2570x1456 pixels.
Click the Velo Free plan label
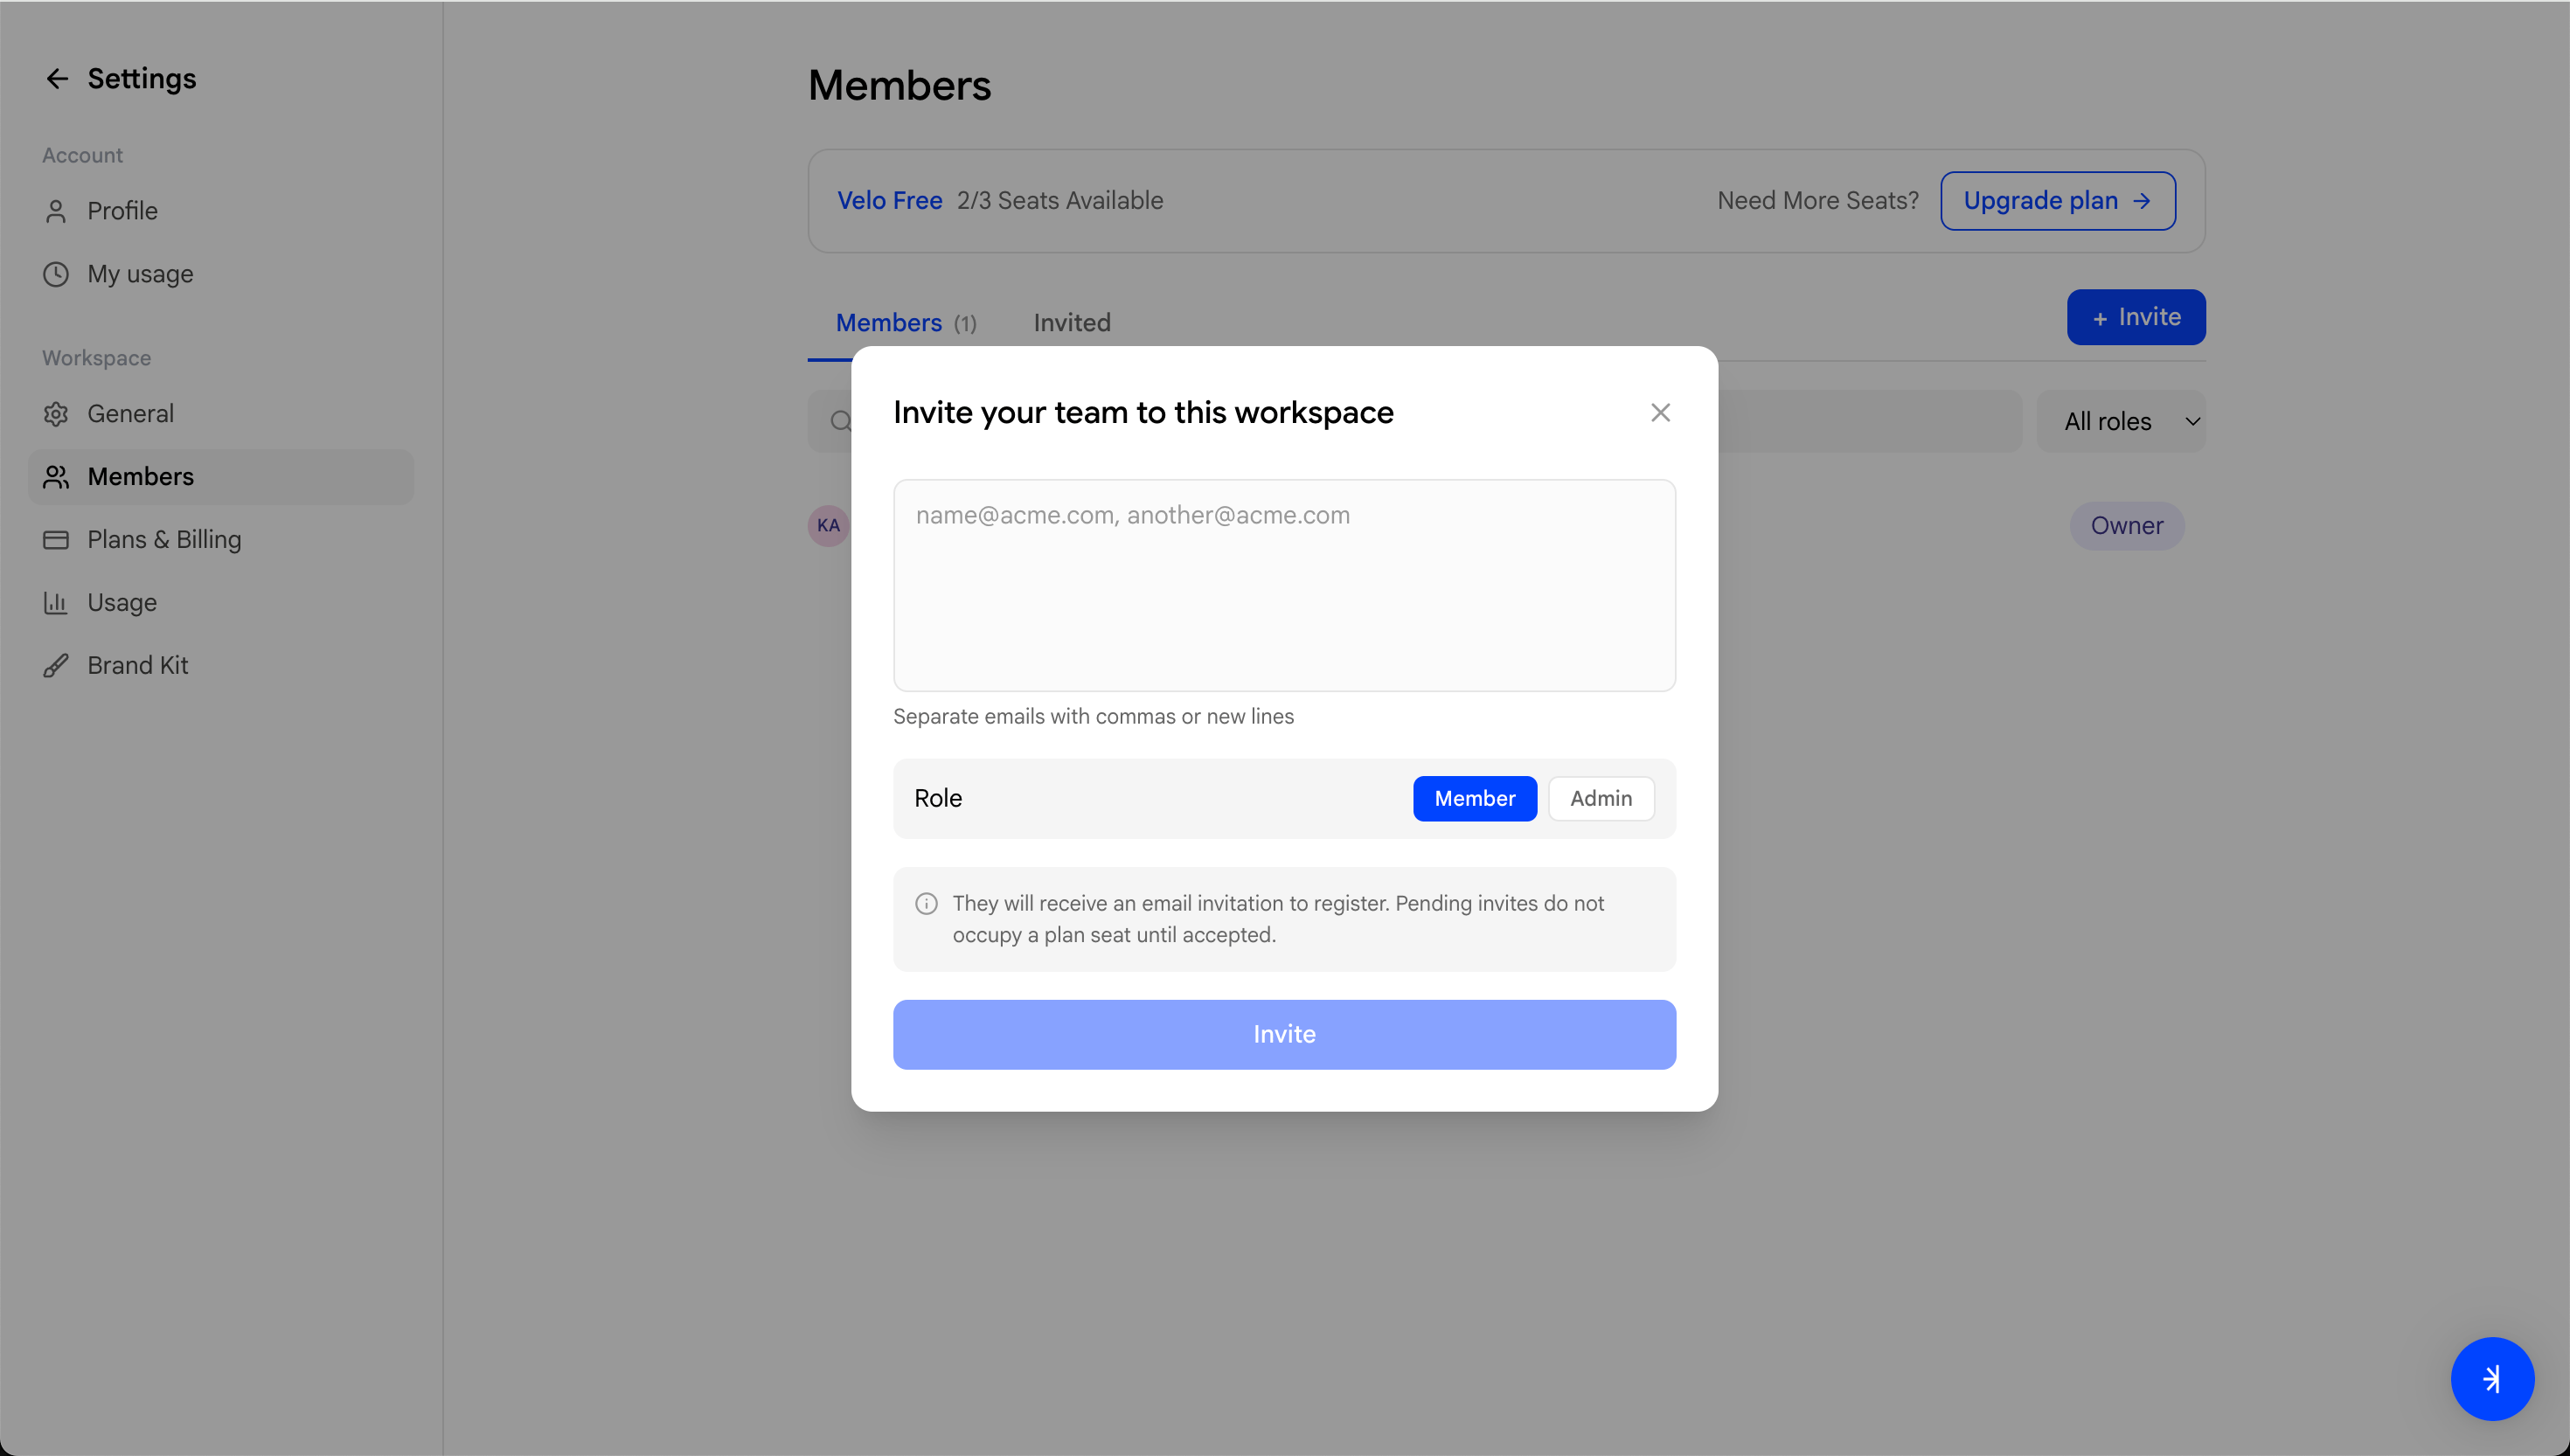889,201
